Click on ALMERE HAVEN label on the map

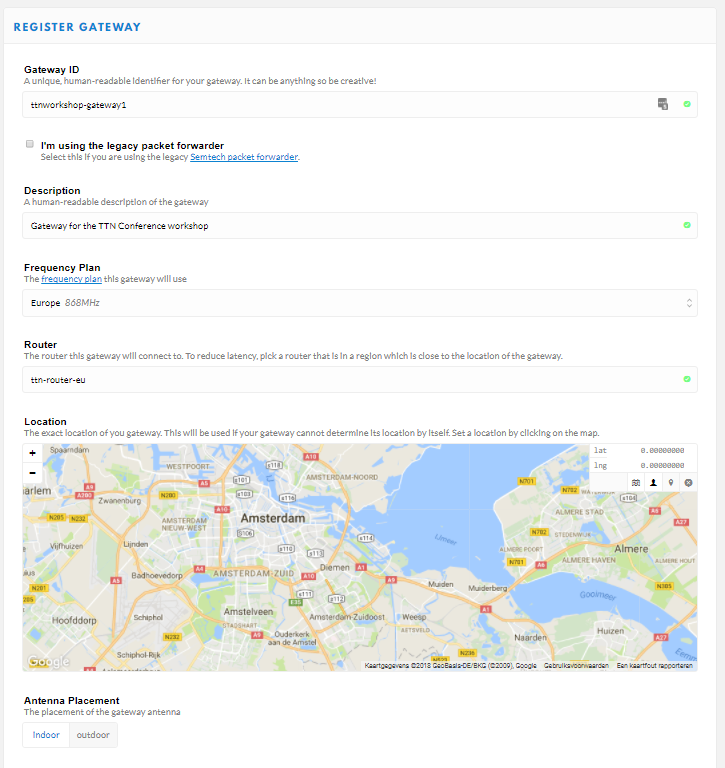[x=588, y=560]
